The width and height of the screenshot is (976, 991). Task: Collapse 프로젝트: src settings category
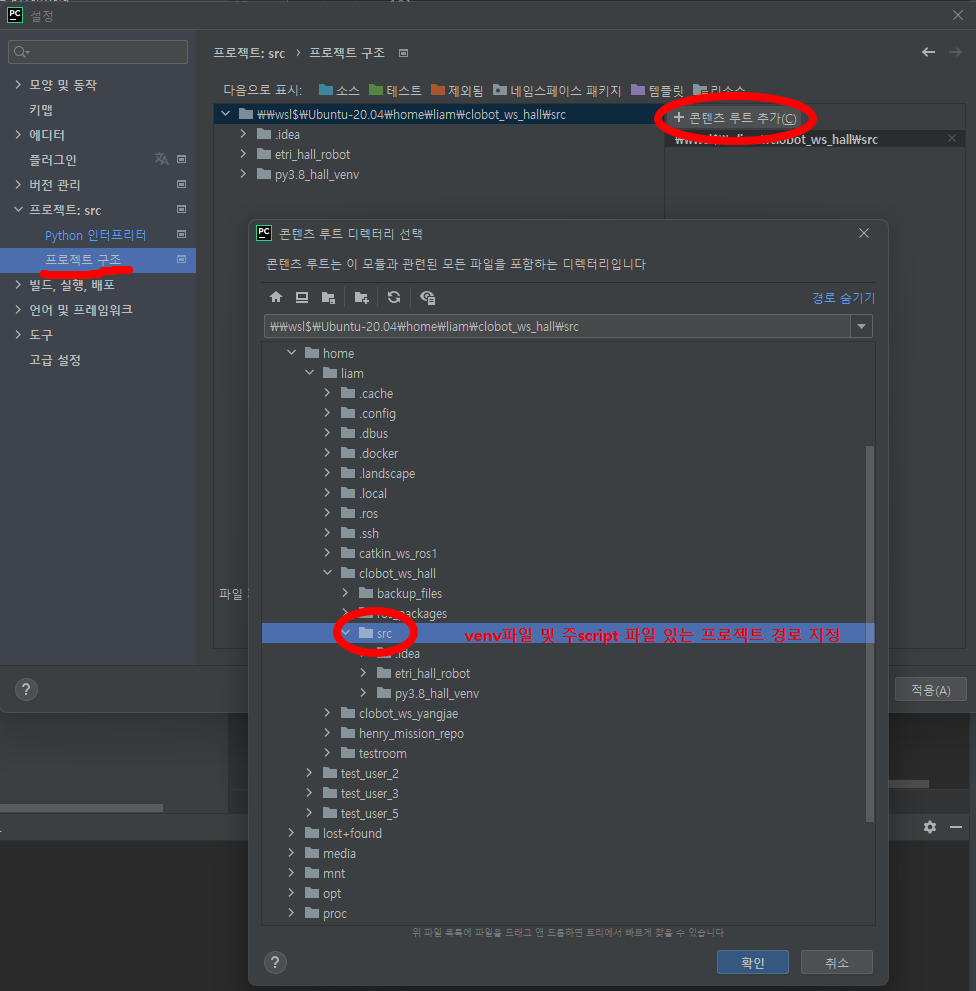tap(18, 210)
